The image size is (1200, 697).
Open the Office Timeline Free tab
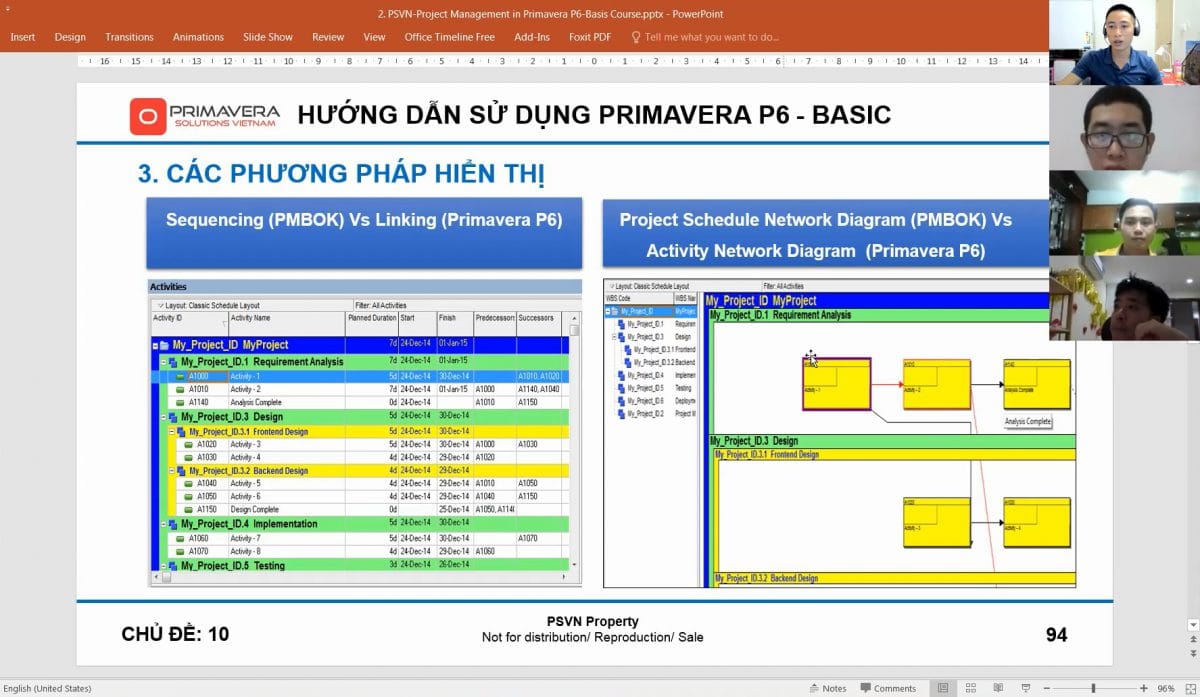click(449, 37)
